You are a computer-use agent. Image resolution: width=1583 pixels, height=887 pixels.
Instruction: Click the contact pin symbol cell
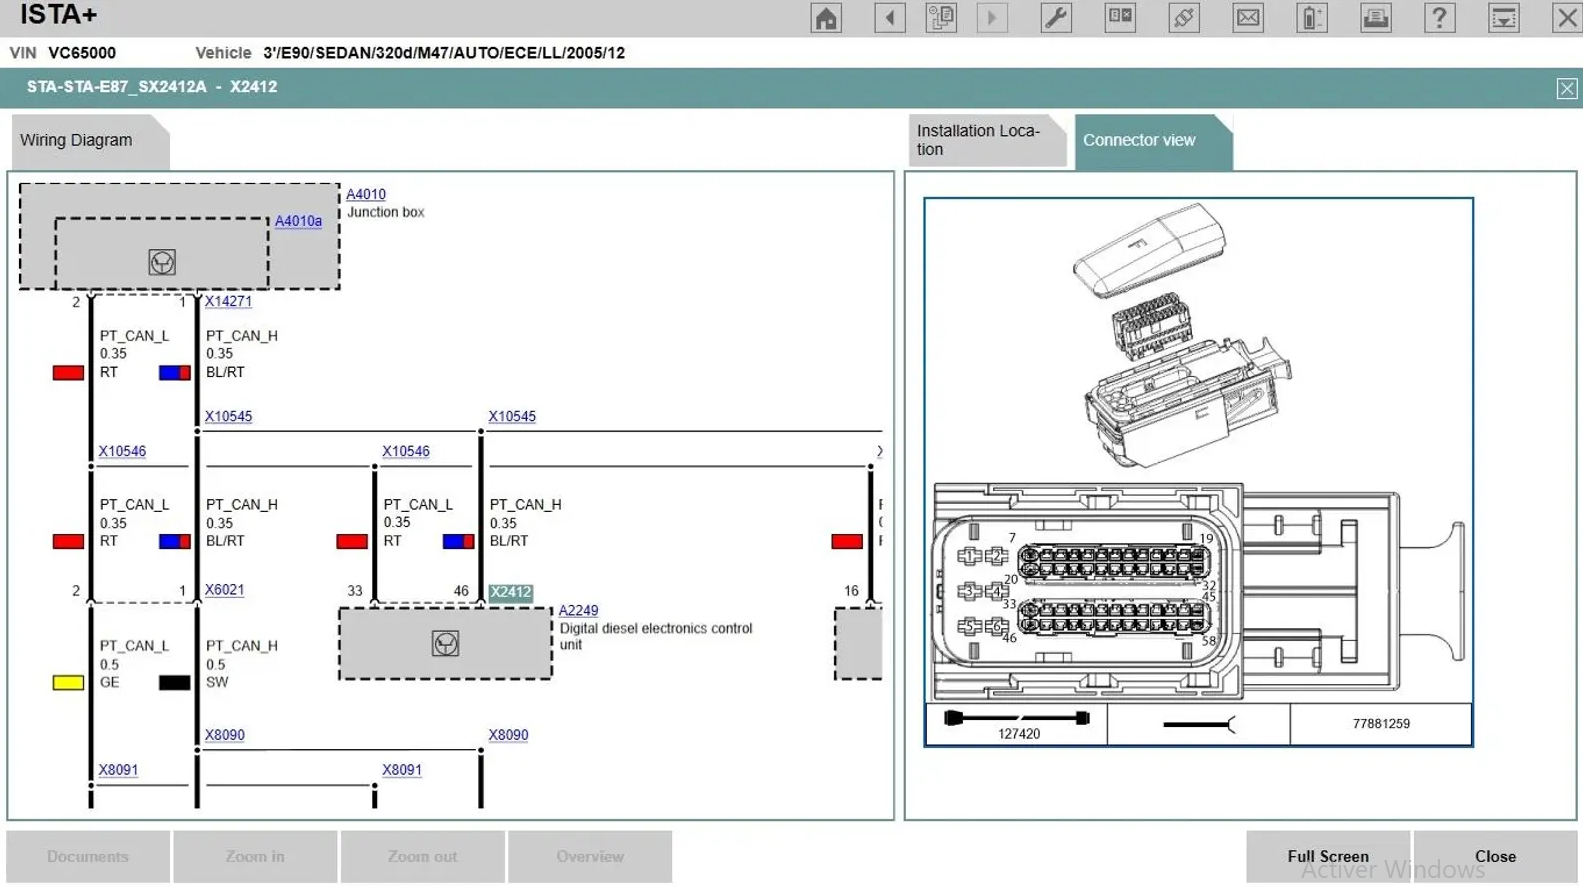point(1198,724)
